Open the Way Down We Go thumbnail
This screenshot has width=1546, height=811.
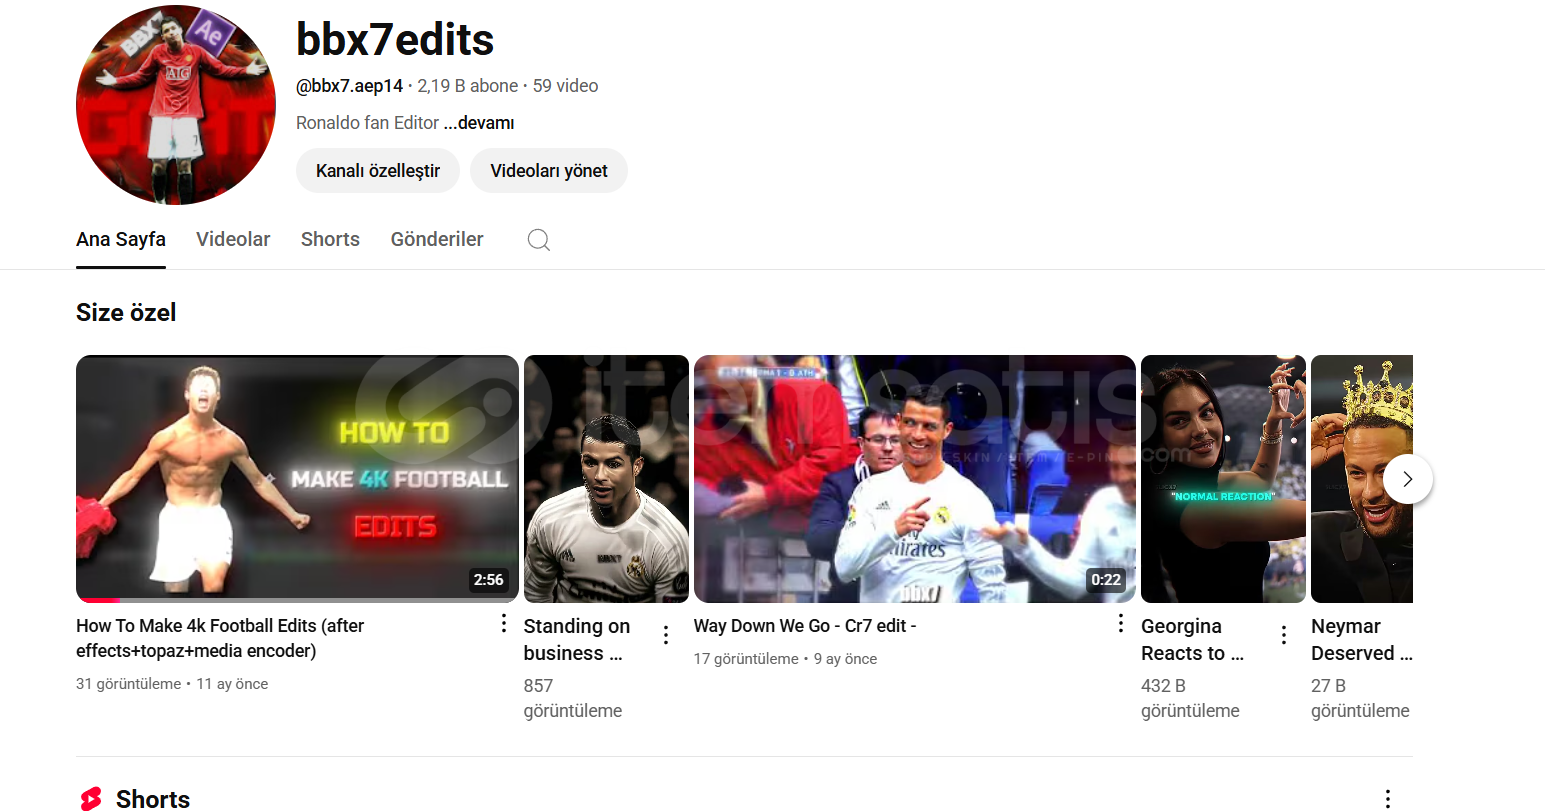tap(915, 479)
